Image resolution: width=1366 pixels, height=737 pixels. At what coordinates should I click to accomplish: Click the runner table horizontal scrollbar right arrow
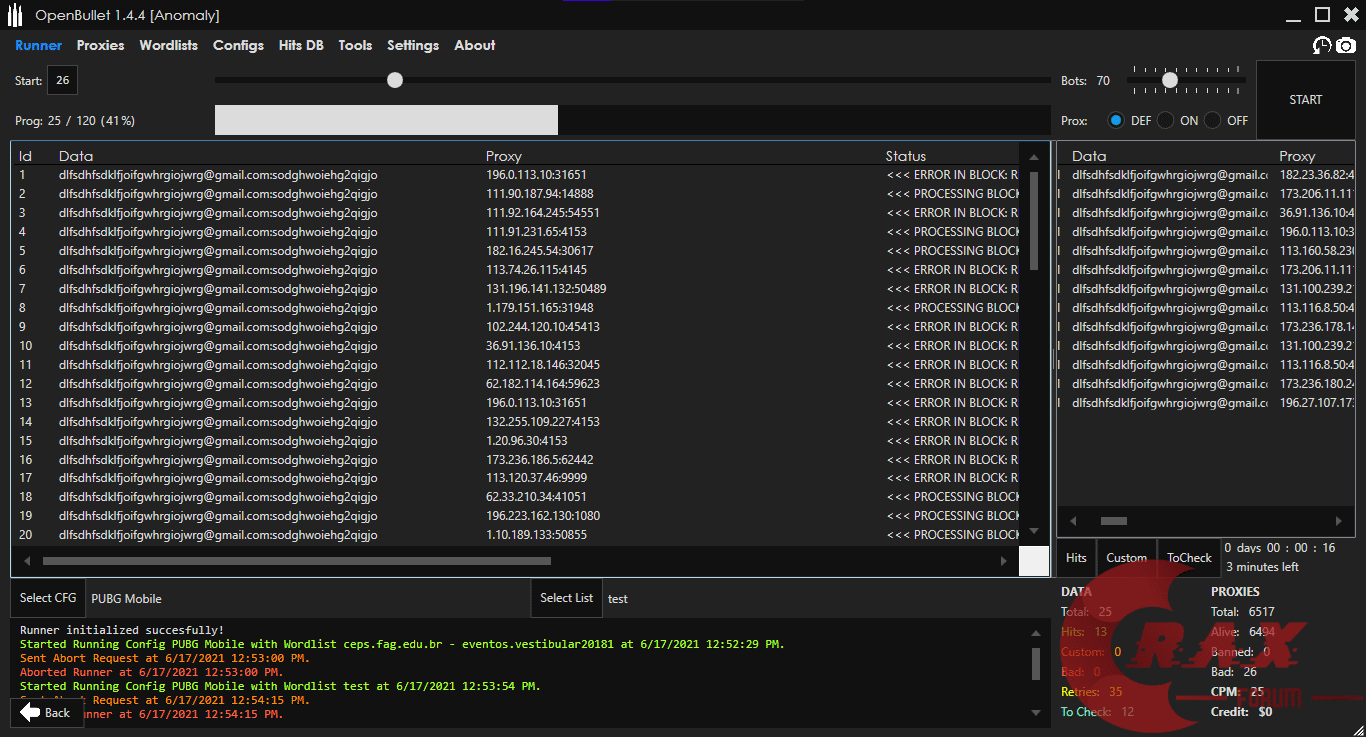point(1004,562)
